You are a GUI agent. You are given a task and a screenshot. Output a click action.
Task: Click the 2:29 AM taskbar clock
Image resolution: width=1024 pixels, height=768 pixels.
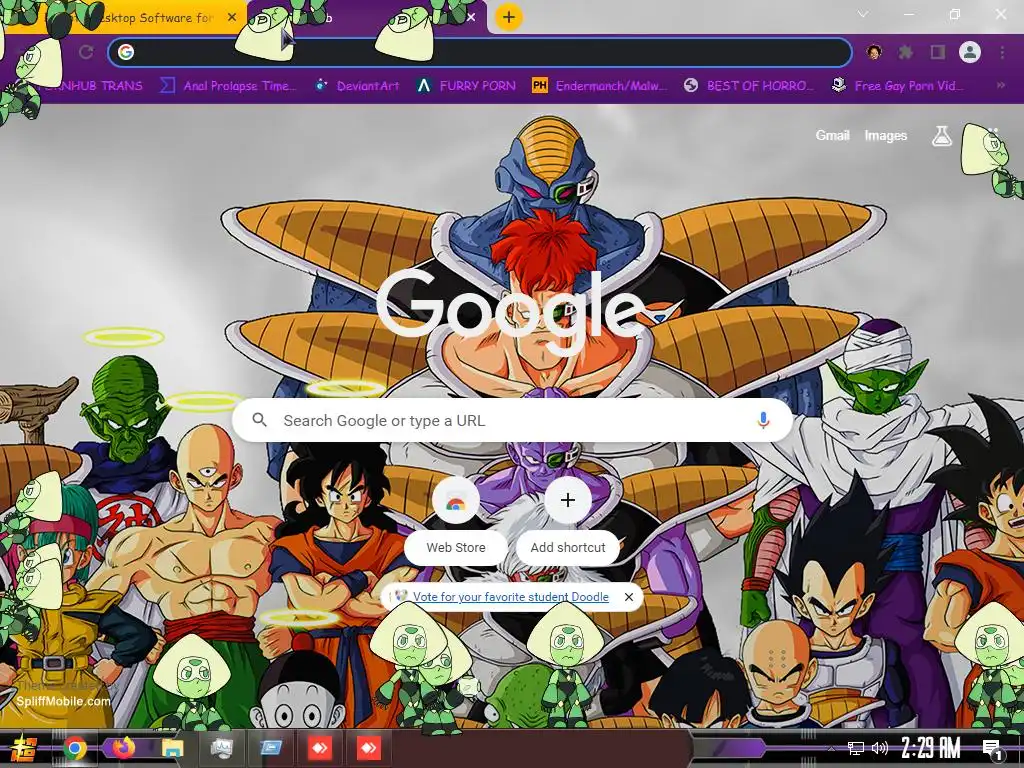931,748
